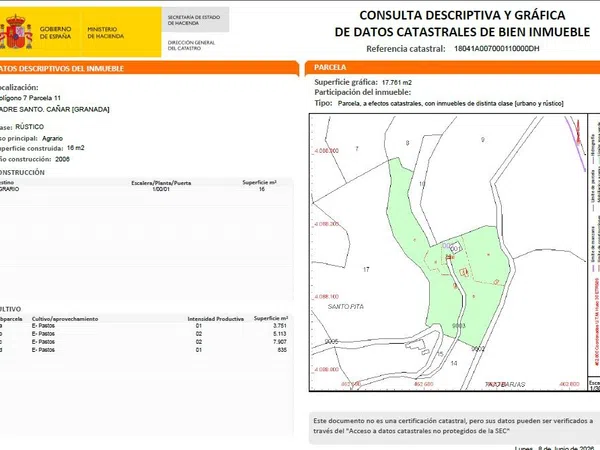This screenshot has height=450, width=600.
Task: Click the parcel 'Tipo:' description text
Action: coord(450,103)
